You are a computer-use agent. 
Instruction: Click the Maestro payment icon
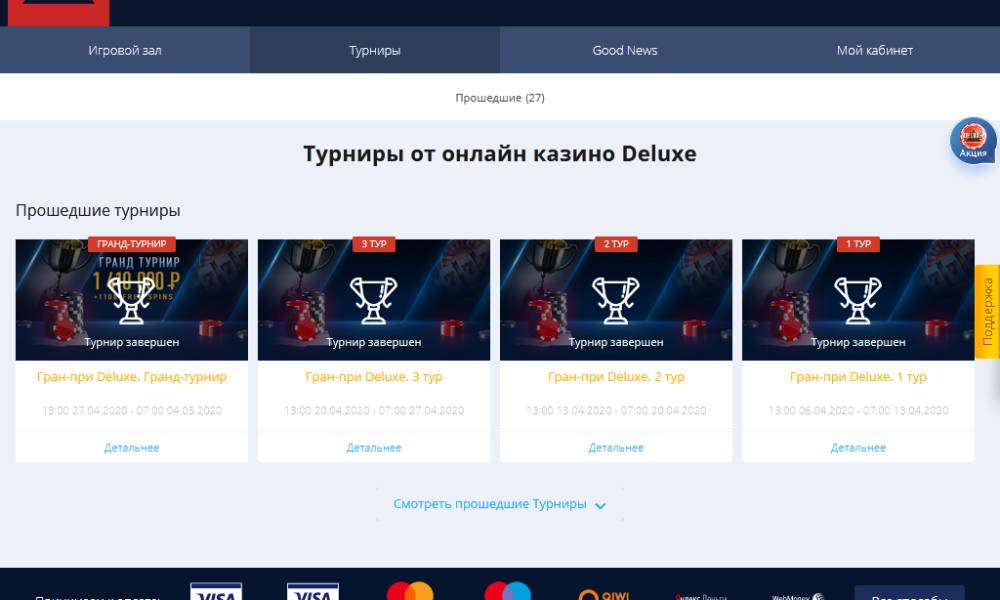click(x=507, y=591)
